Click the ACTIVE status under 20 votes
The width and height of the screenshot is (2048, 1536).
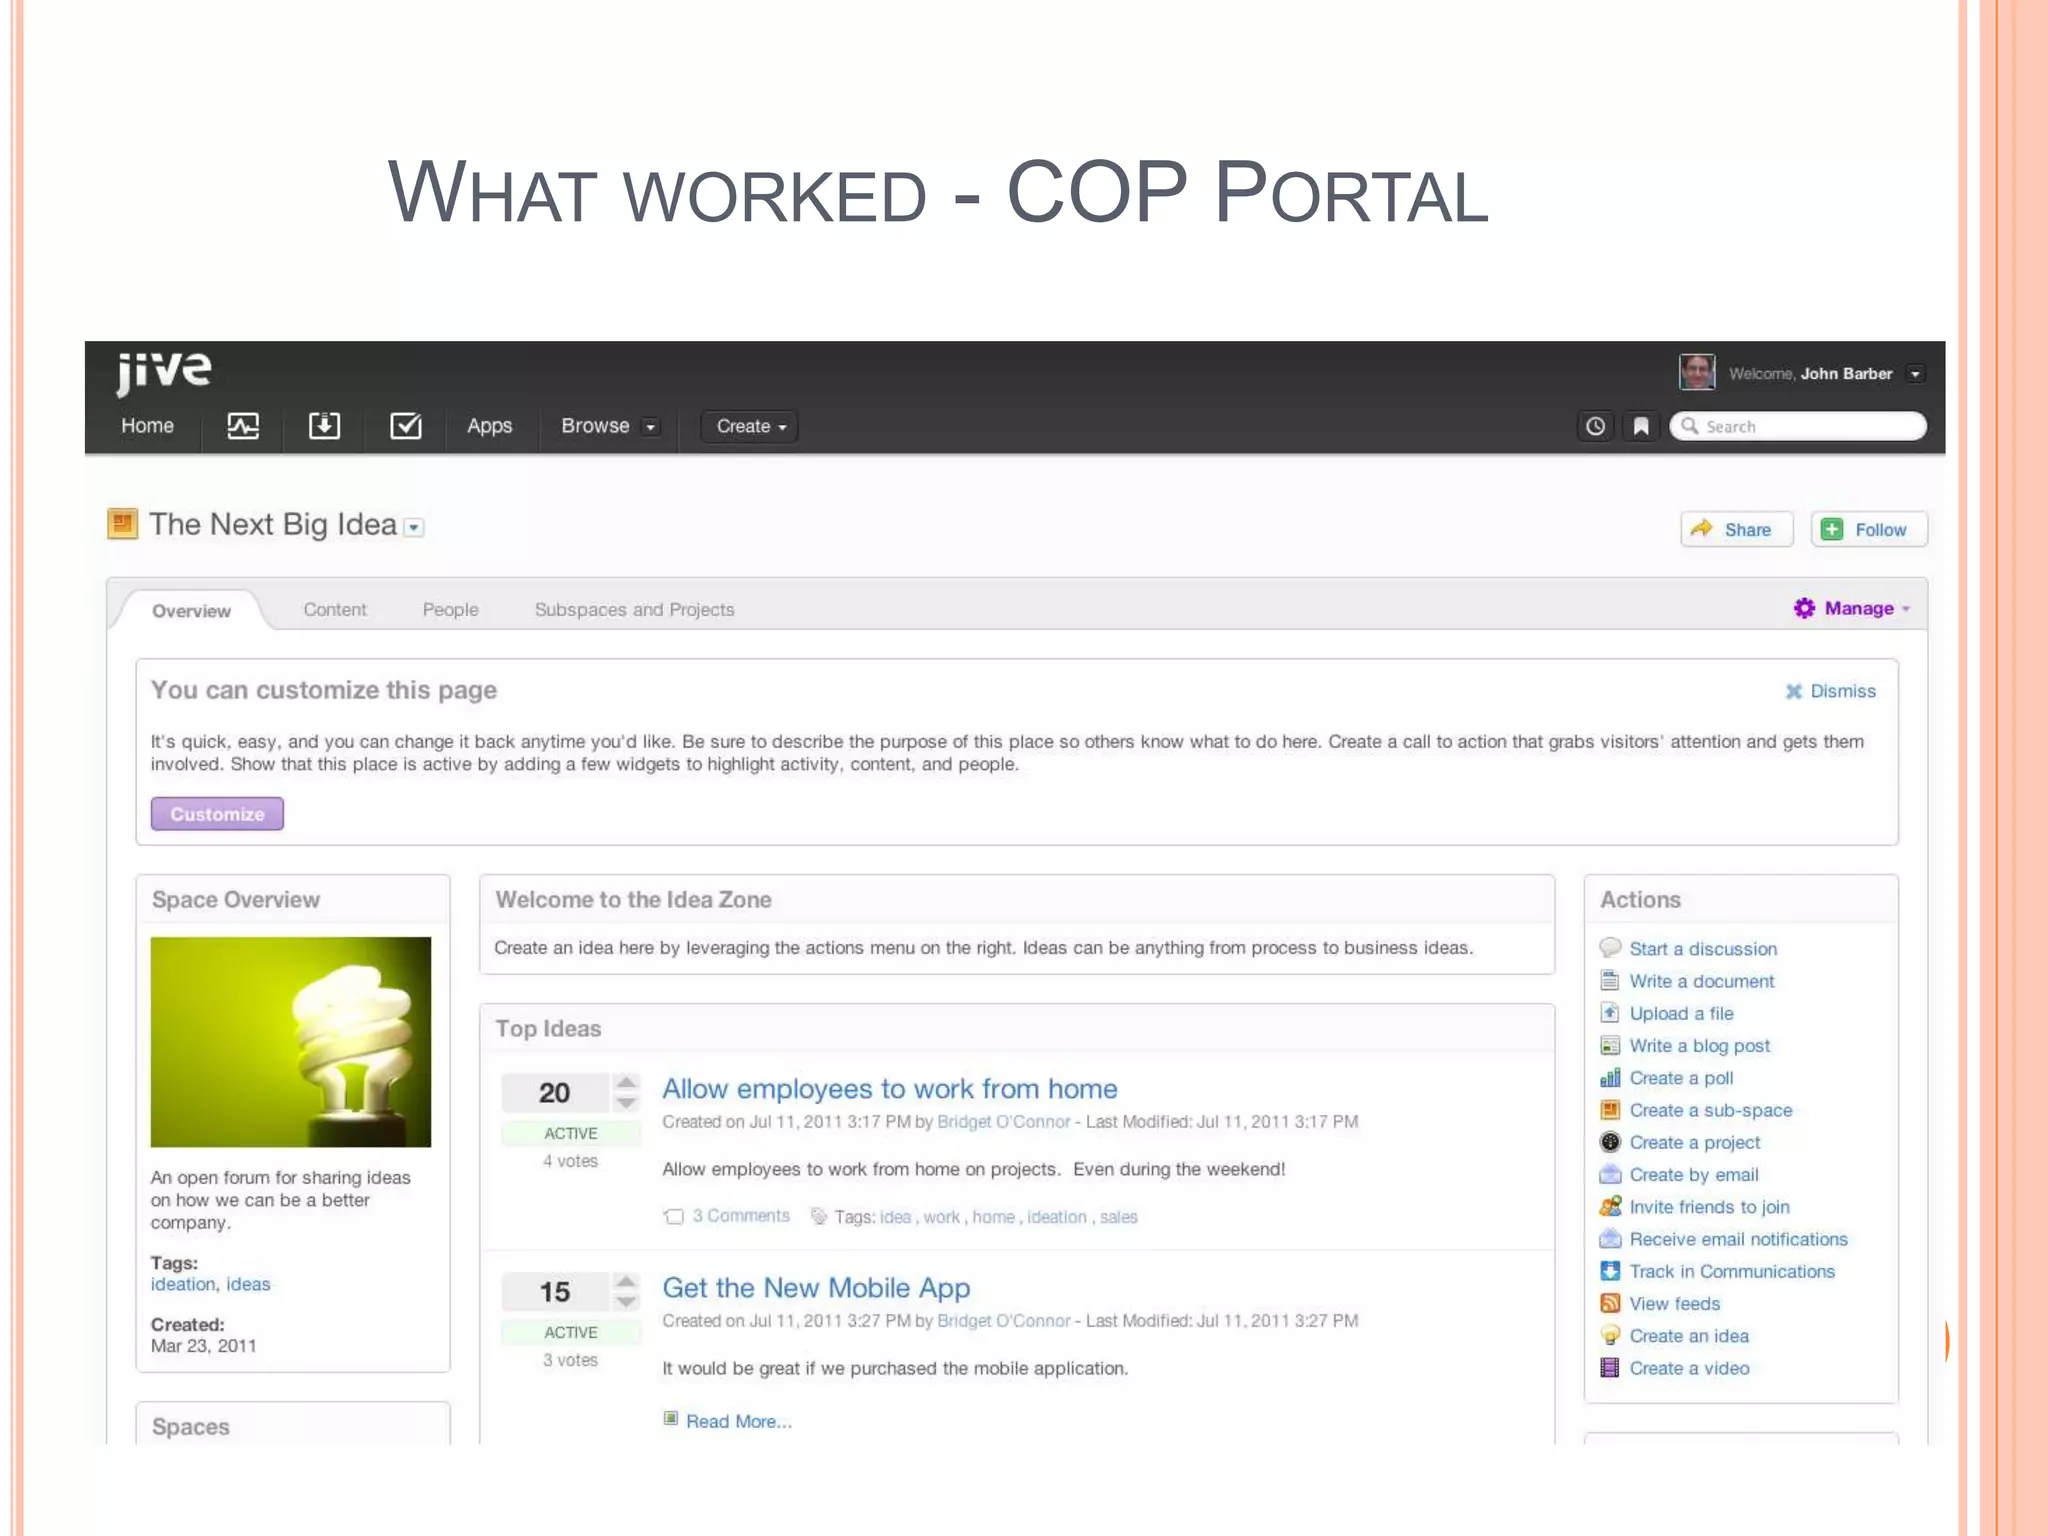click(x=571, y=1133)
